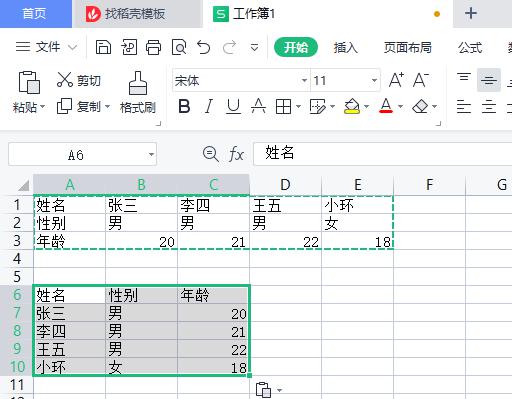Select the Format Painter brush
The width and height of the screenshot is (512, 399).
138,83
